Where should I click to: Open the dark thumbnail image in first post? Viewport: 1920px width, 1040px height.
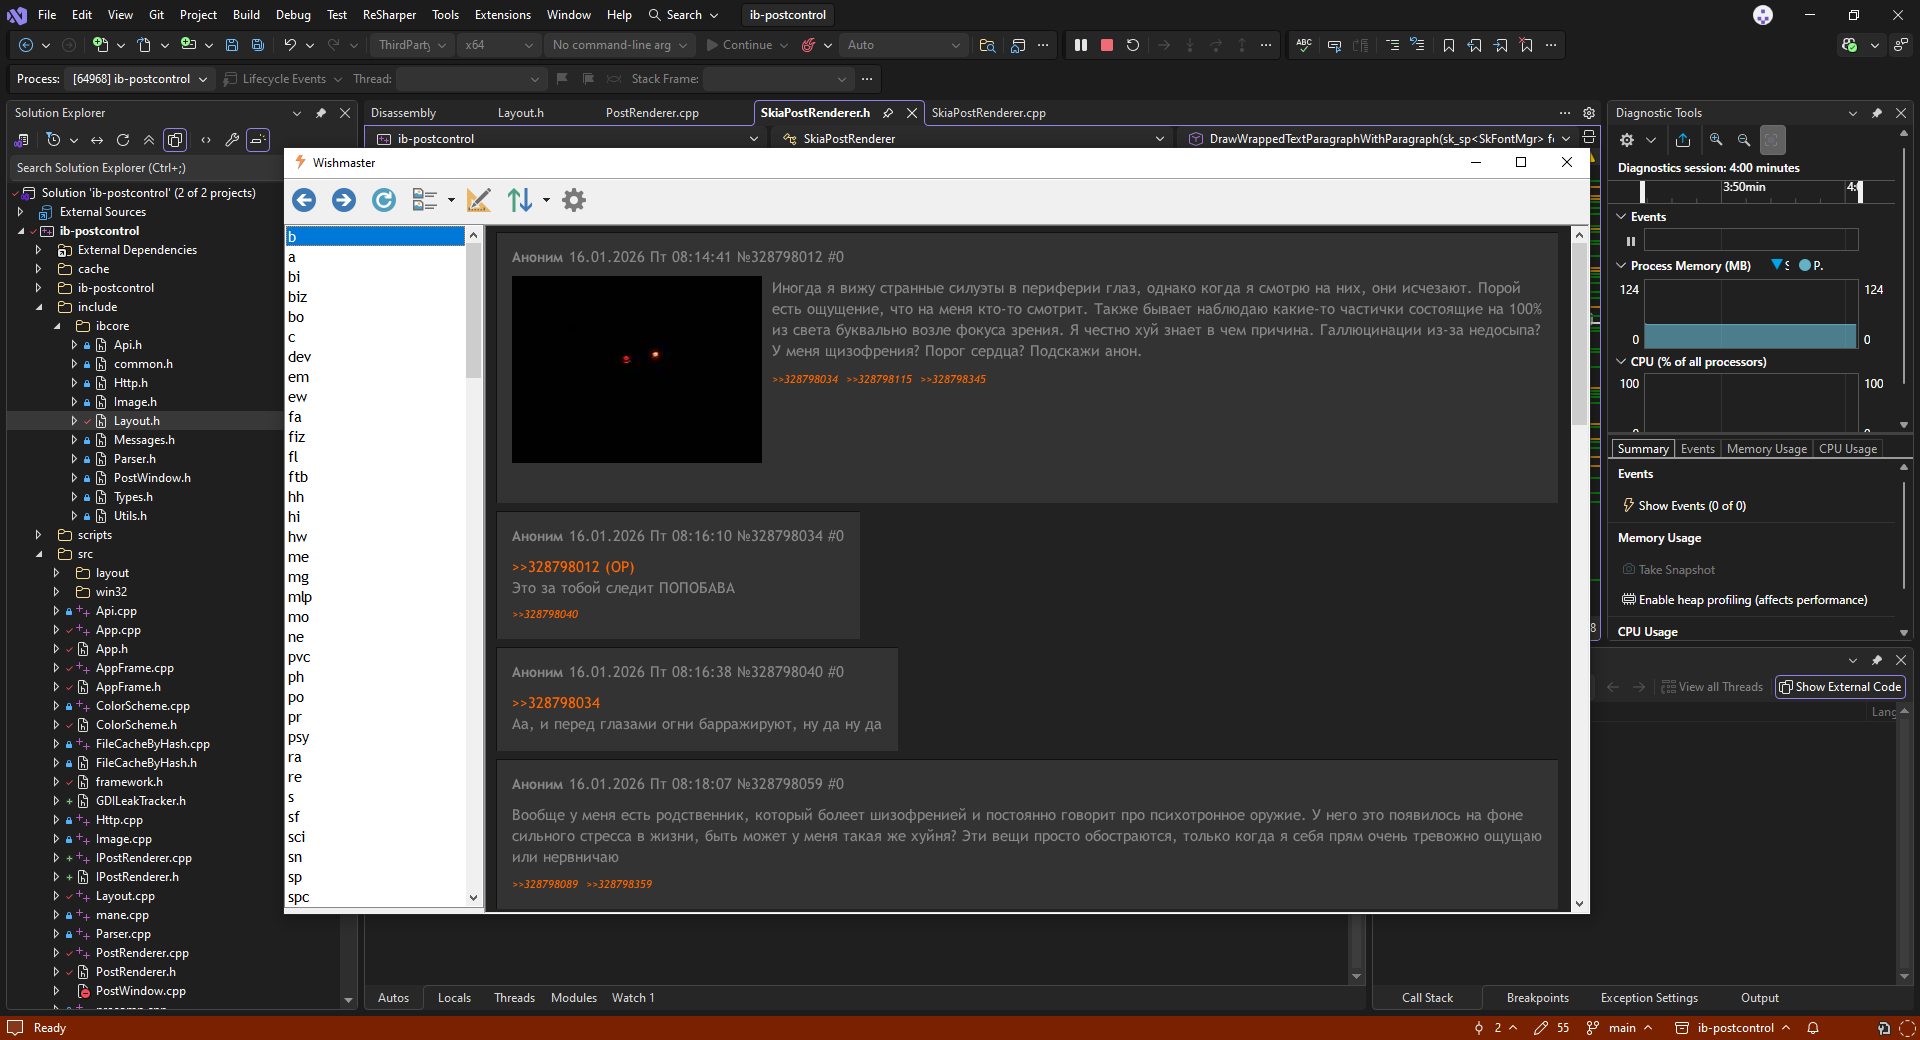637,369
